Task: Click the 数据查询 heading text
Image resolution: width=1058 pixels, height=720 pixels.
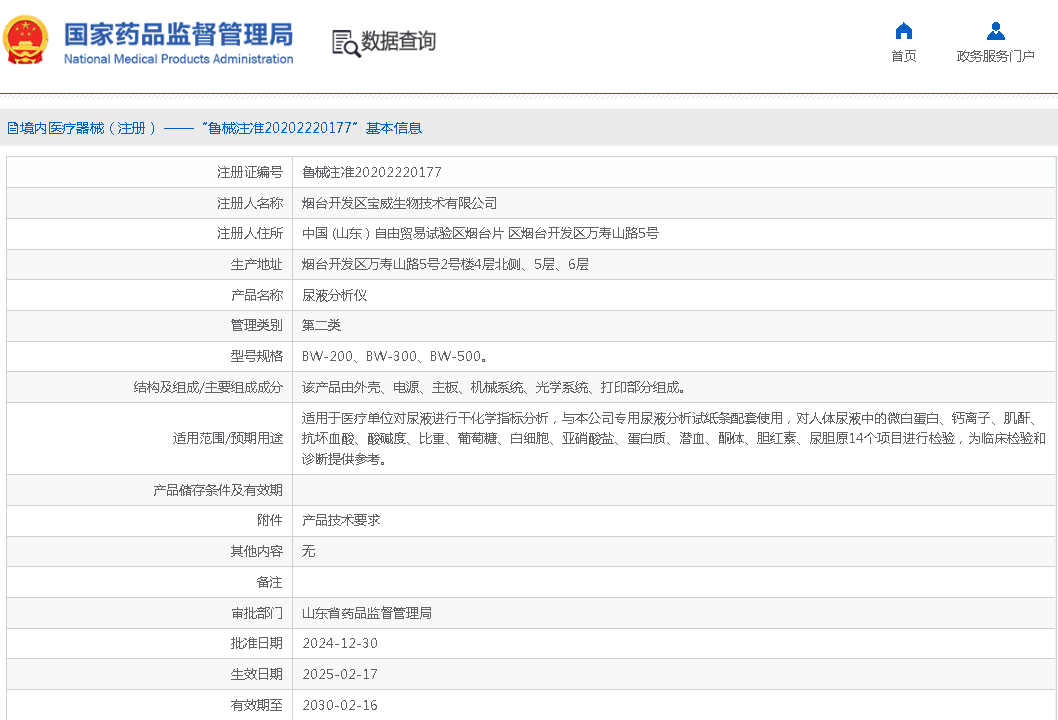Action: tap(398, 42)
